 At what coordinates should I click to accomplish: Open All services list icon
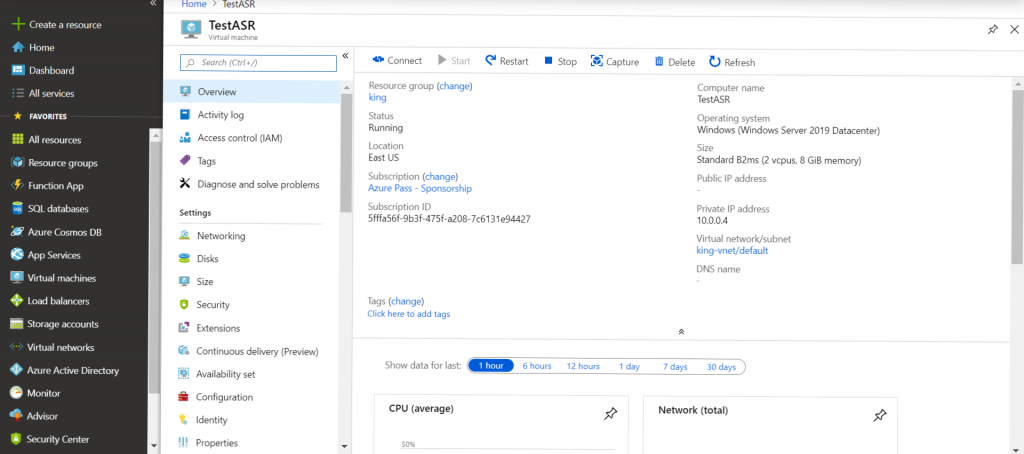(18, 93)
